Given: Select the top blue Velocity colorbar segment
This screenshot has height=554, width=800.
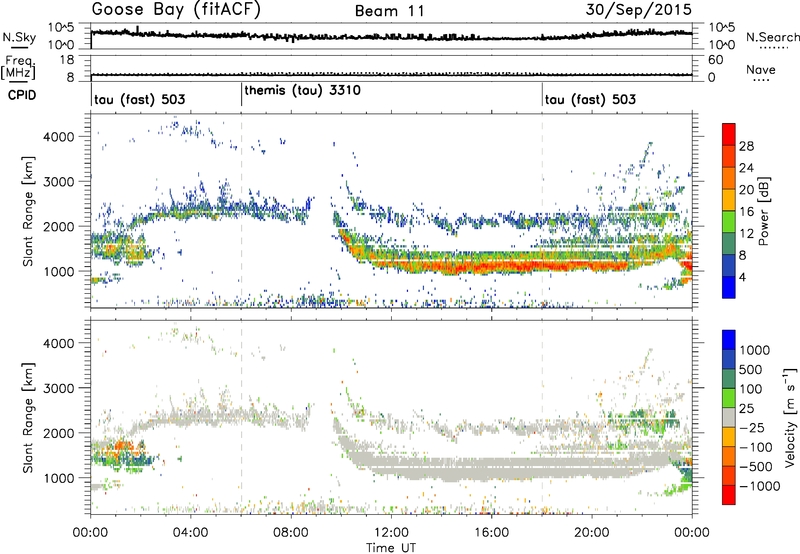Looking at the screenshot, I should pyautogui.click(x=729, y=338).
